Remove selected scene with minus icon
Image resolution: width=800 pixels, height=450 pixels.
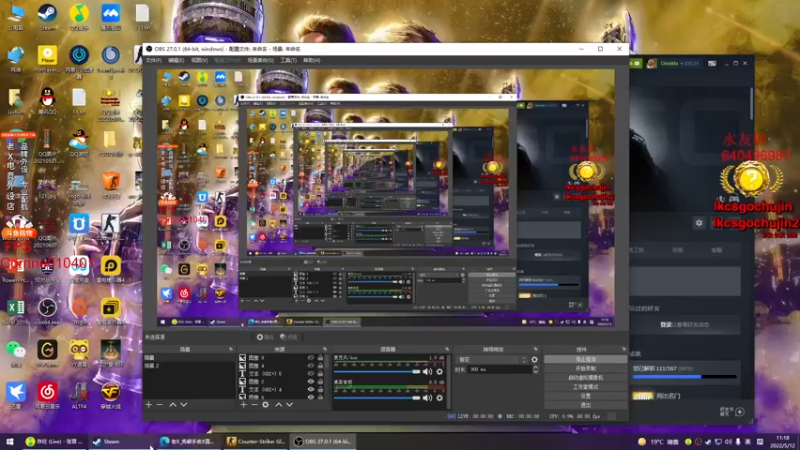click(x=160, y=405)
